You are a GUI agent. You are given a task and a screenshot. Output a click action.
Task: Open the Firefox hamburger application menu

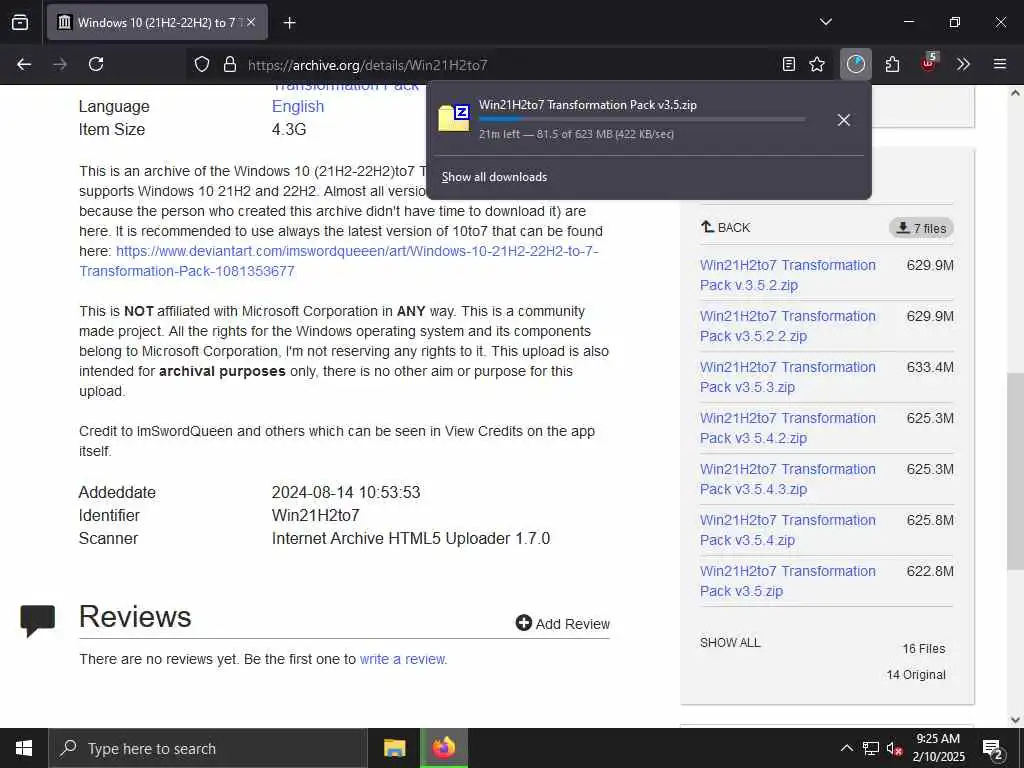tap(1000, 64)
